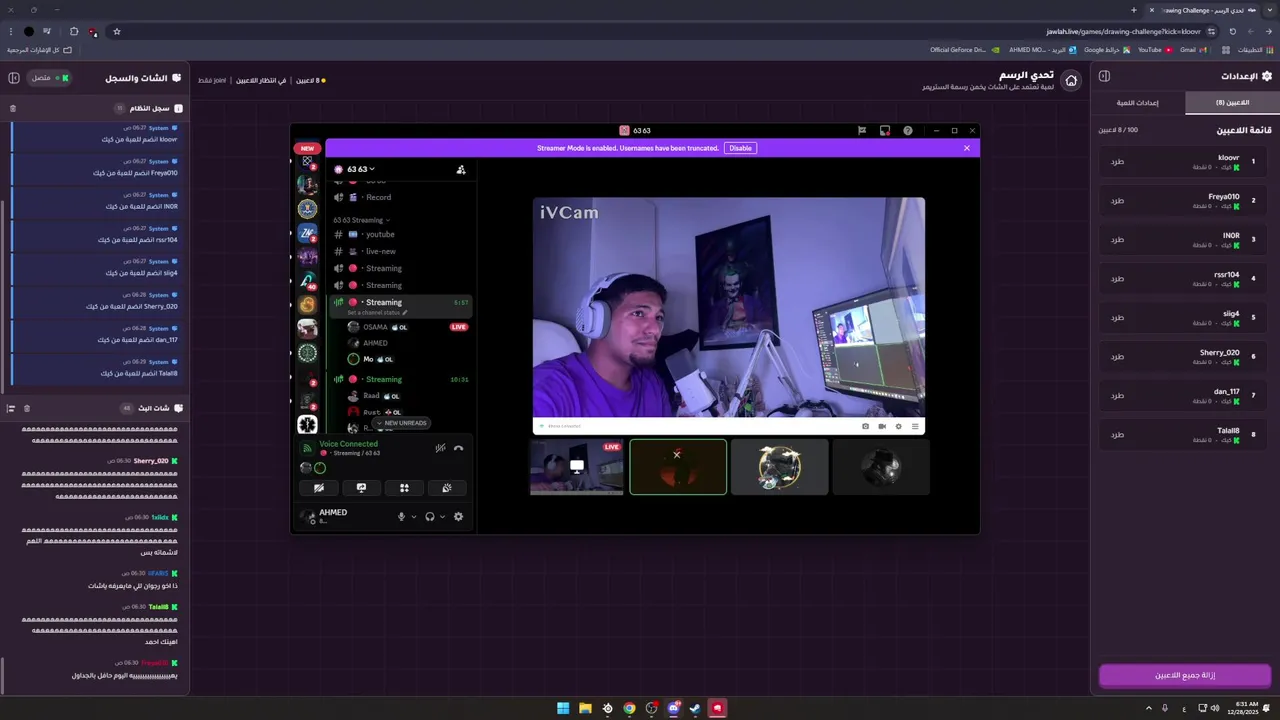Open the ZW server in Discord sidebar
1280x720 pixels.
pos(307,233)
